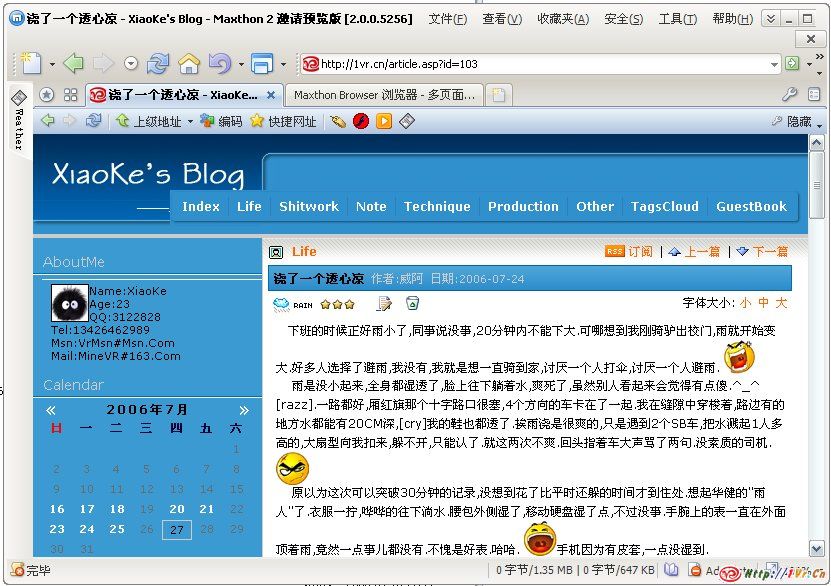Open the 收藏夹 (Favorites) menu

point(562,19)
